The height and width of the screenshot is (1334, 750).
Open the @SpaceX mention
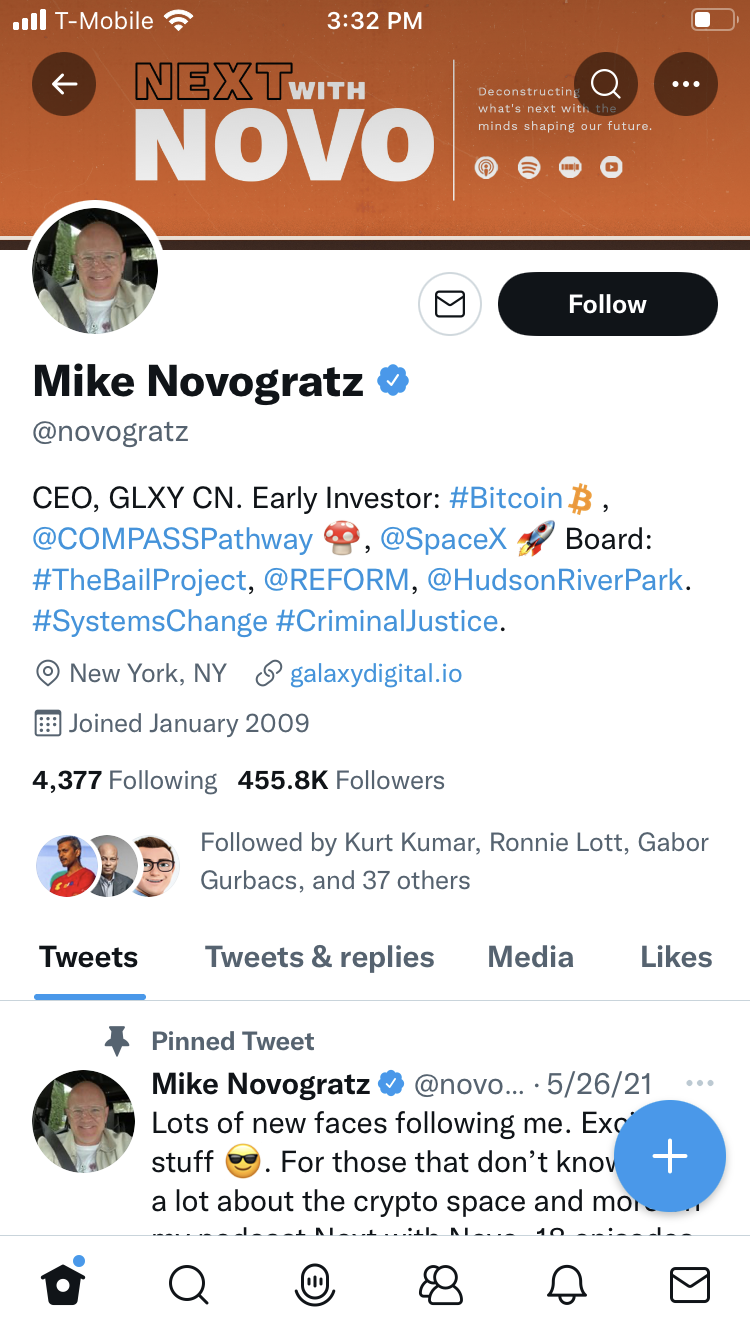443,540
